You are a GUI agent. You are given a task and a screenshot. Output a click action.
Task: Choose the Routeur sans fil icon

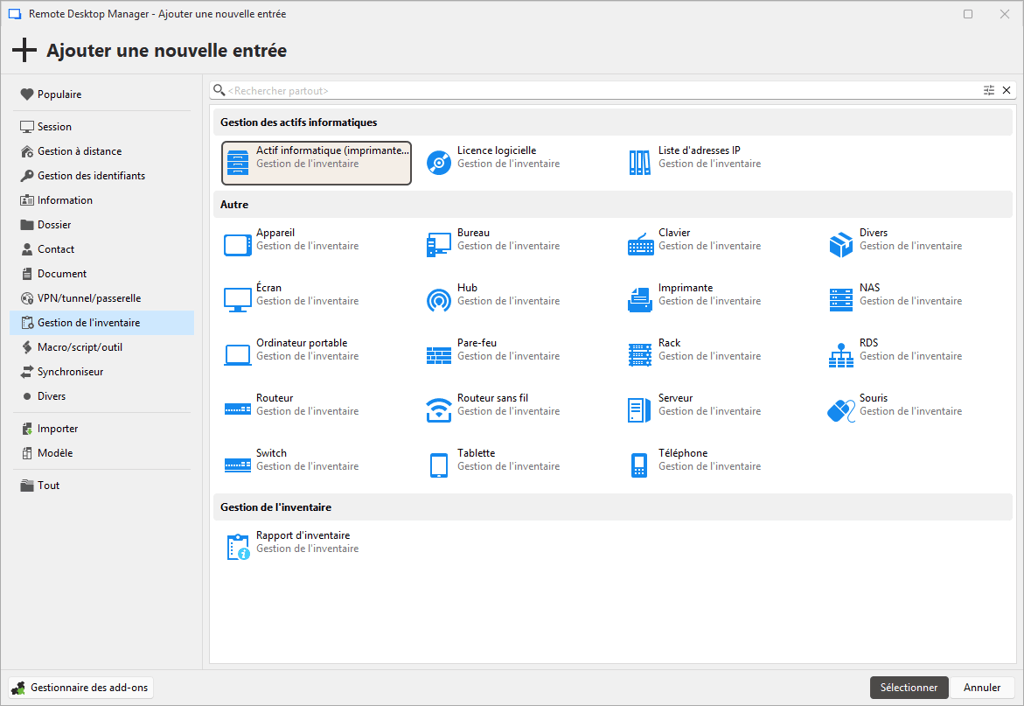(x=438, y=410)
